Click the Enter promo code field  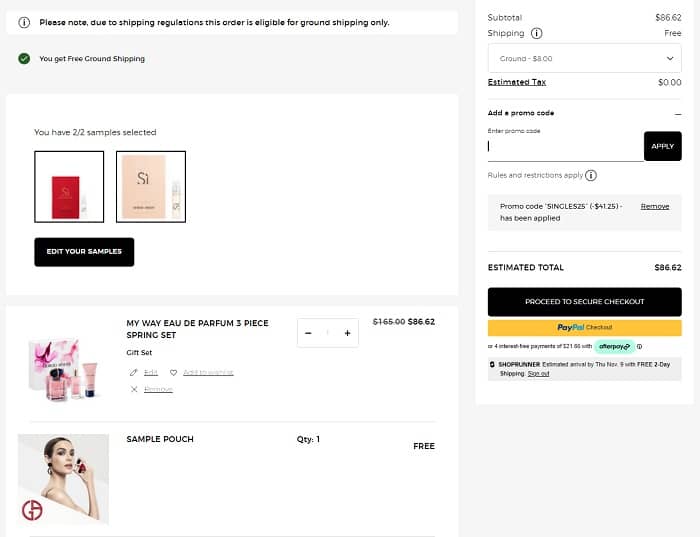point(564,146)
